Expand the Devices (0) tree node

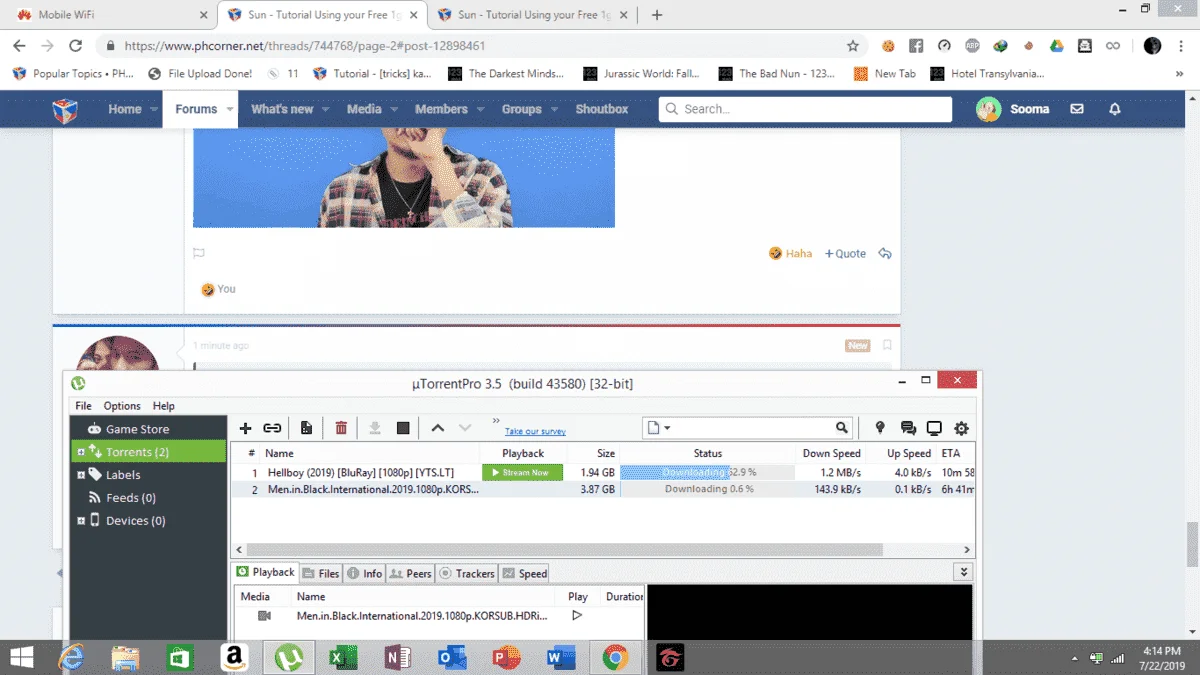pos(81,521)
